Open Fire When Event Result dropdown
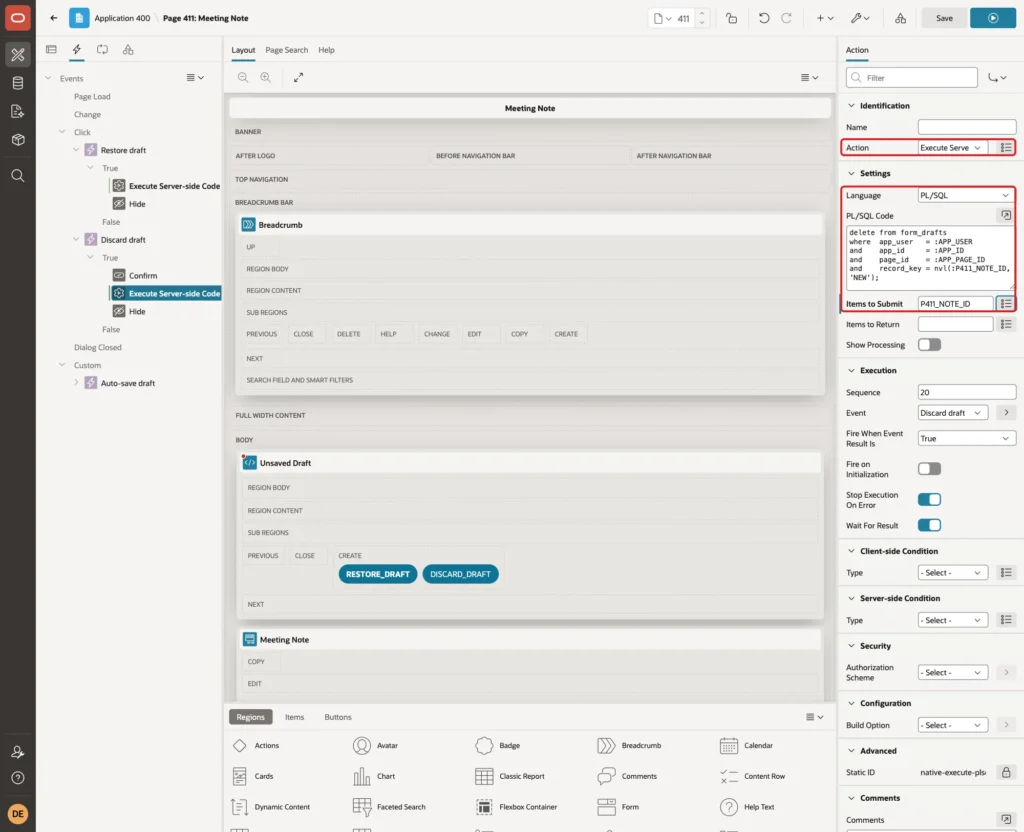Viewport: 1024px width, 832px height. (x=967, y=439)
